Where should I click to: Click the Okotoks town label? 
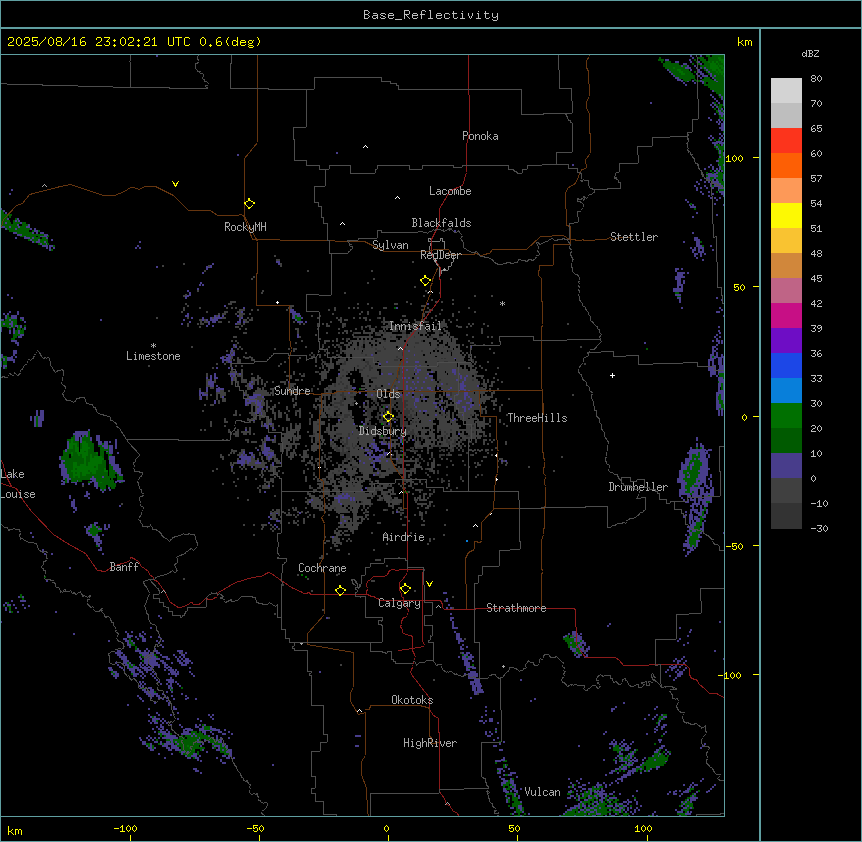click(412, 700)
